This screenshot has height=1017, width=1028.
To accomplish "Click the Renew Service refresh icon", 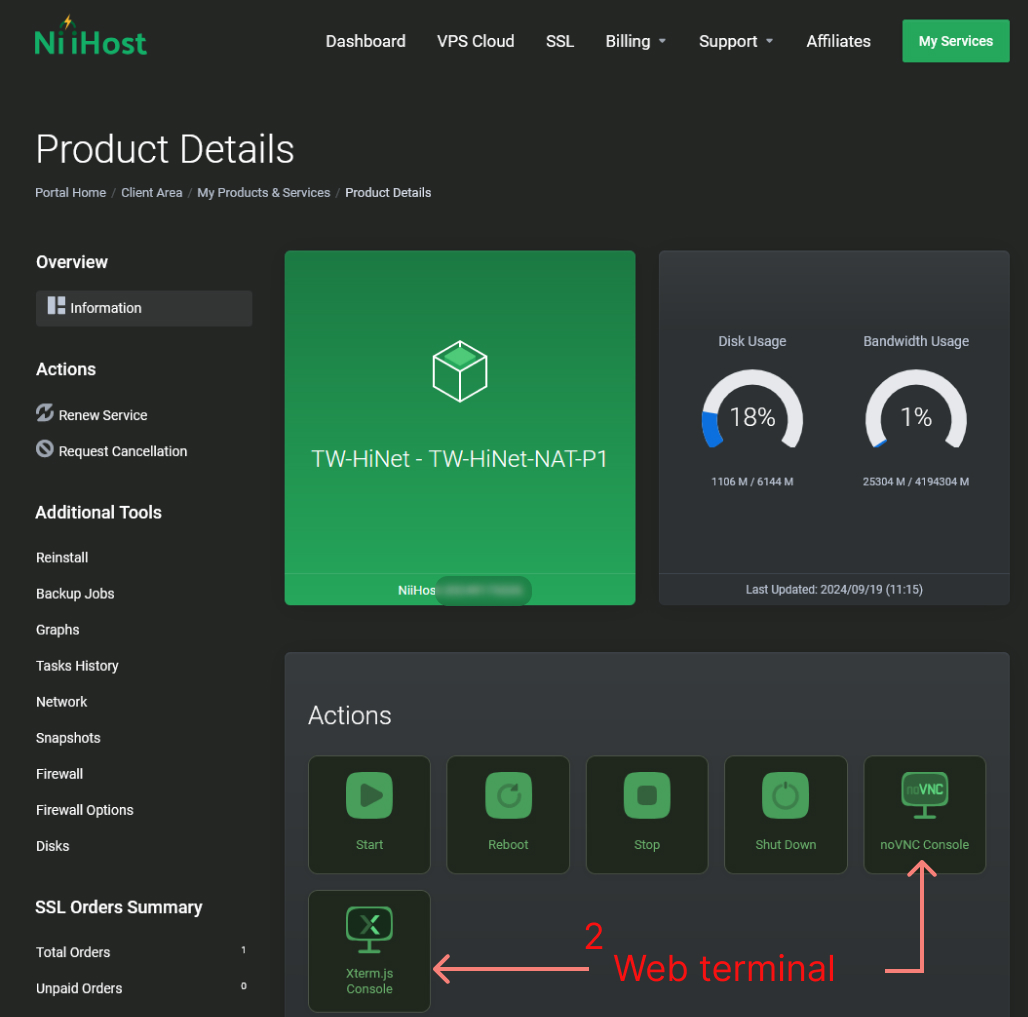I will coord(45,412).
